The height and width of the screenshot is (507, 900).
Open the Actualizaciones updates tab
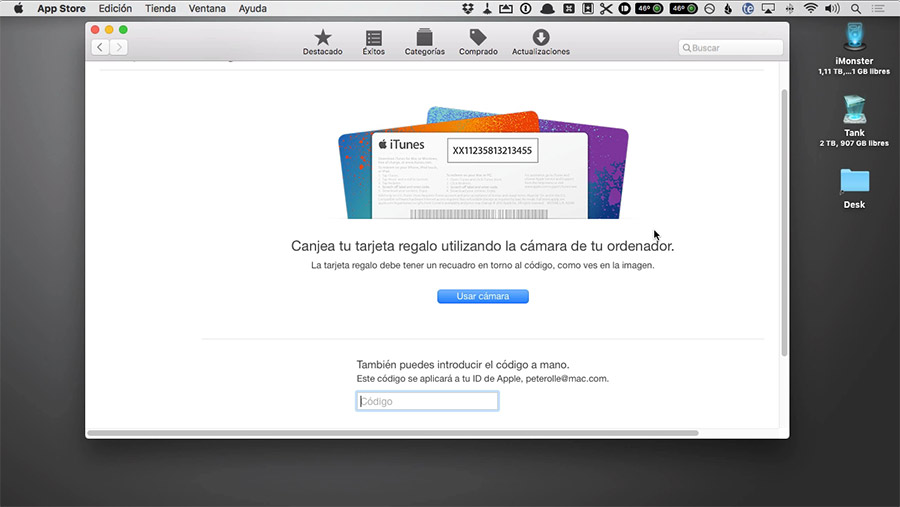pyautogui.click(x=541, y=42)
